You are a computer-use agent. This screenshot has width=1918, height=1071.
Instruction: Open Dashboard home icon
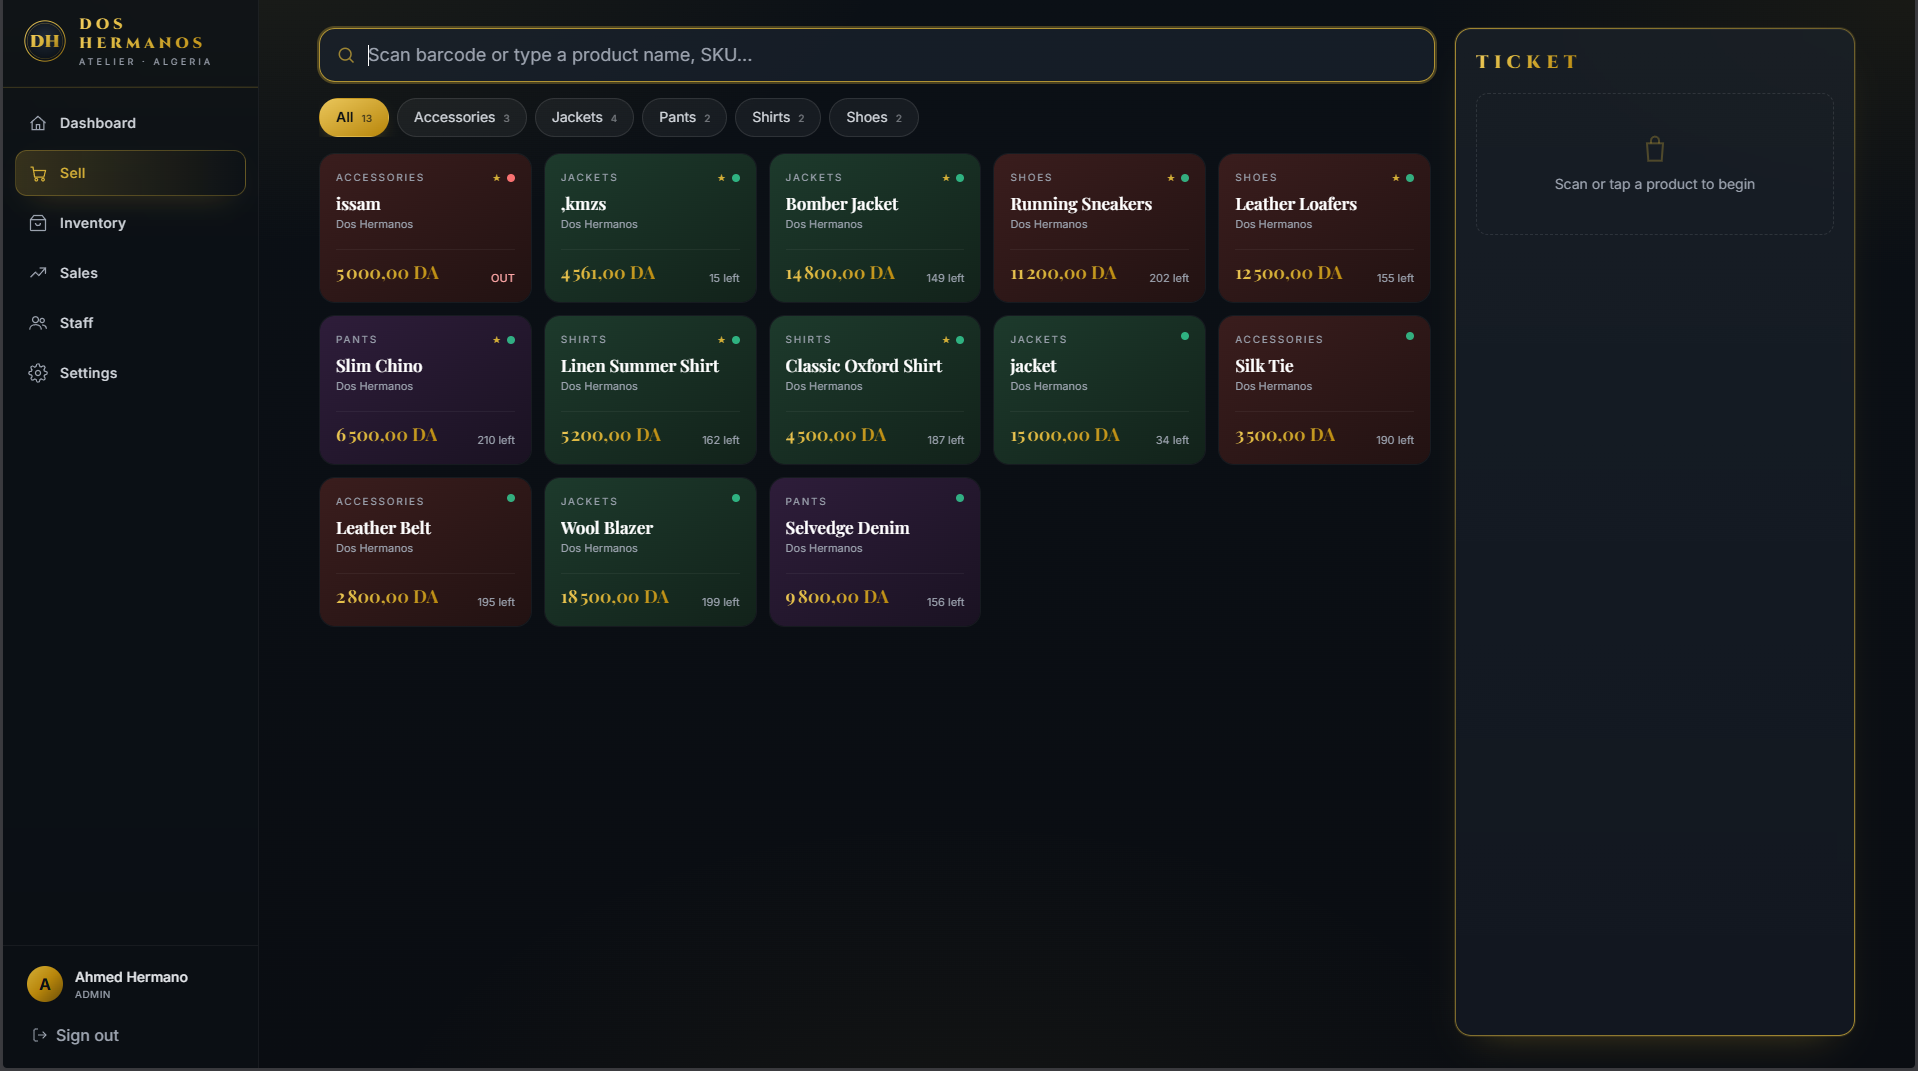tap(38, 123)
